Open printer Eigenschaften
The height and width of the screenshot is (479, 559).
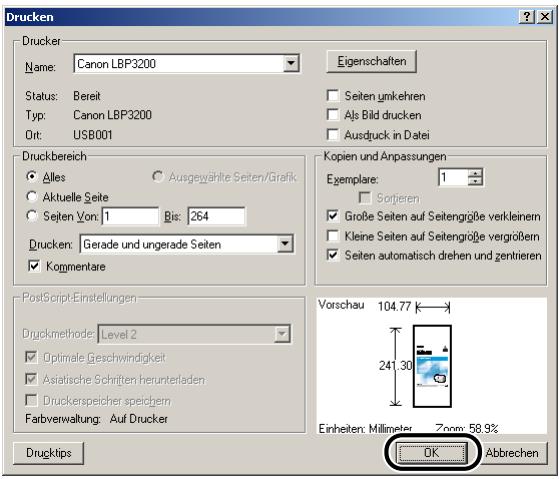tap(371, 61)
